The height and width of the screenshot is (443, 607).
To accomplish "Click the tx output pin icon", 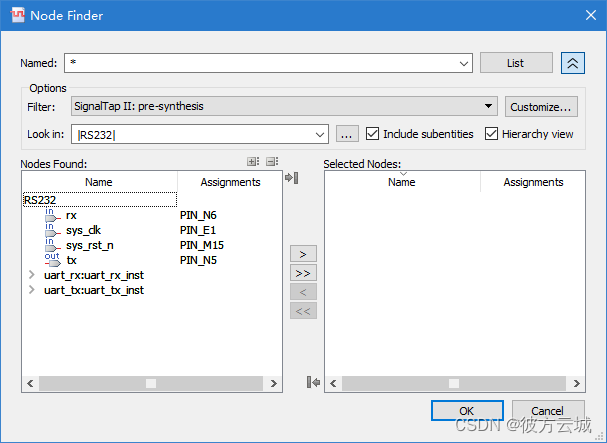I will (53, 260).
